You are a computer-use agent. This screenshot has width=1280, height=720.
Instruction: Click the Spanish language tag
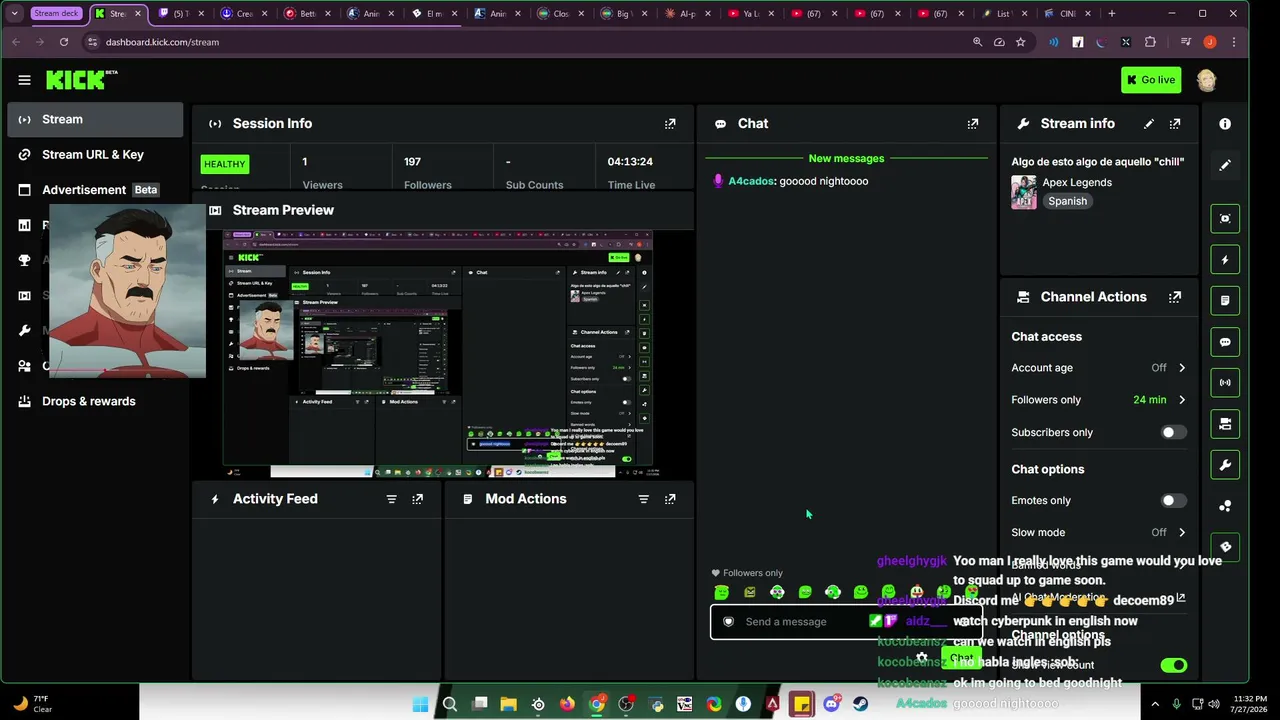[1067, 201]
